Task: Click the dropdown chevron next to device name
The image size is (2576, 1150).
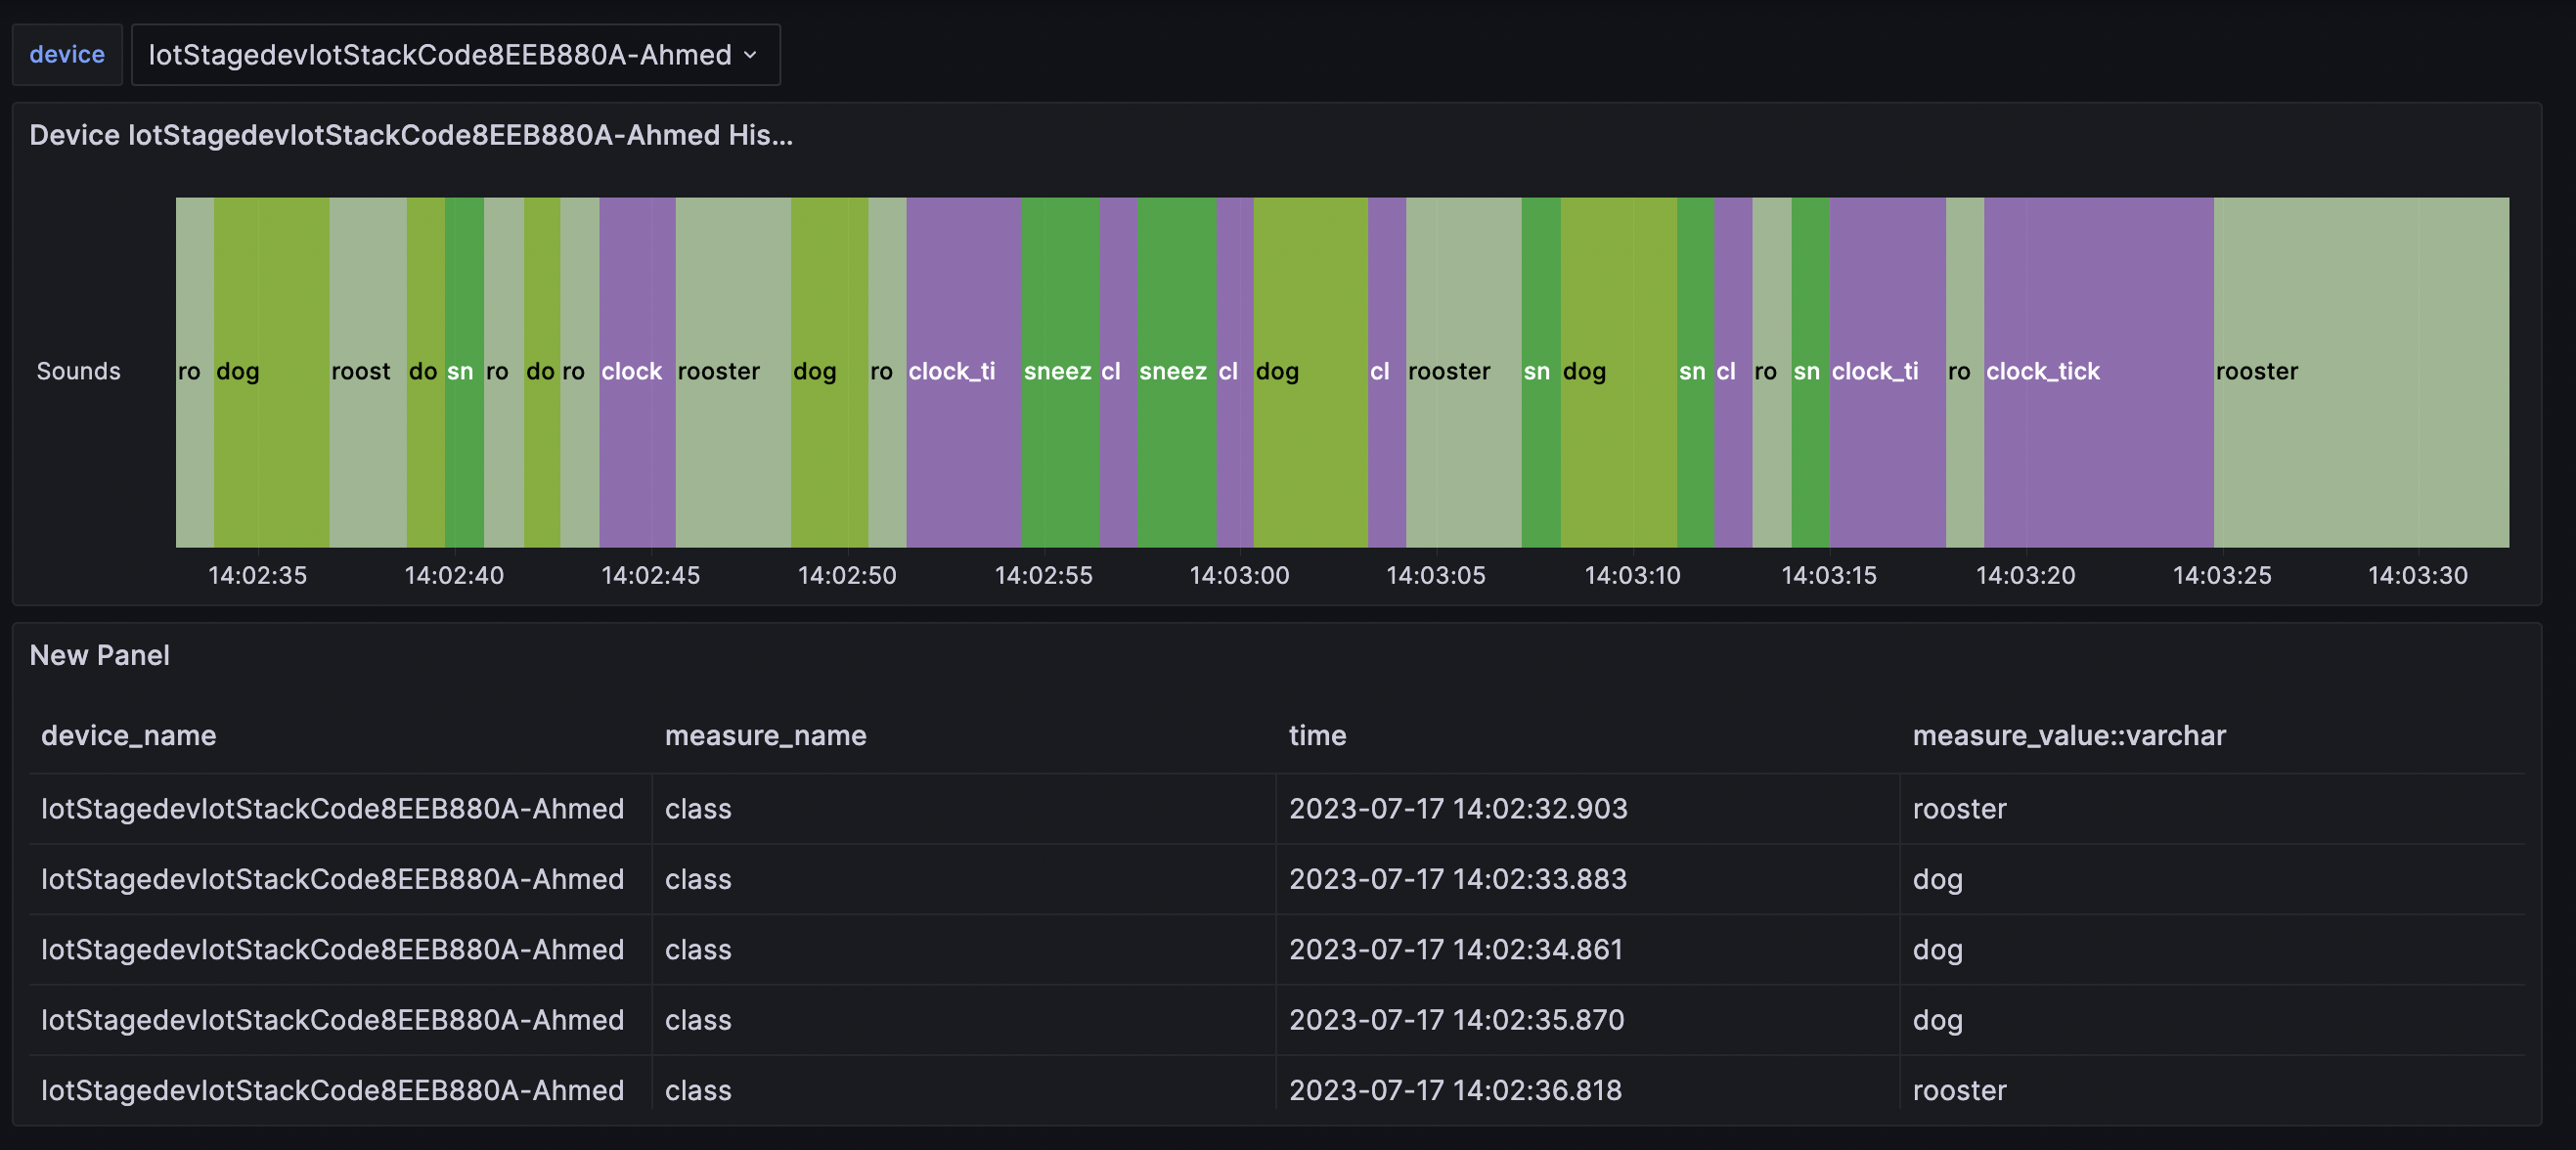Action: pos(751,55)
